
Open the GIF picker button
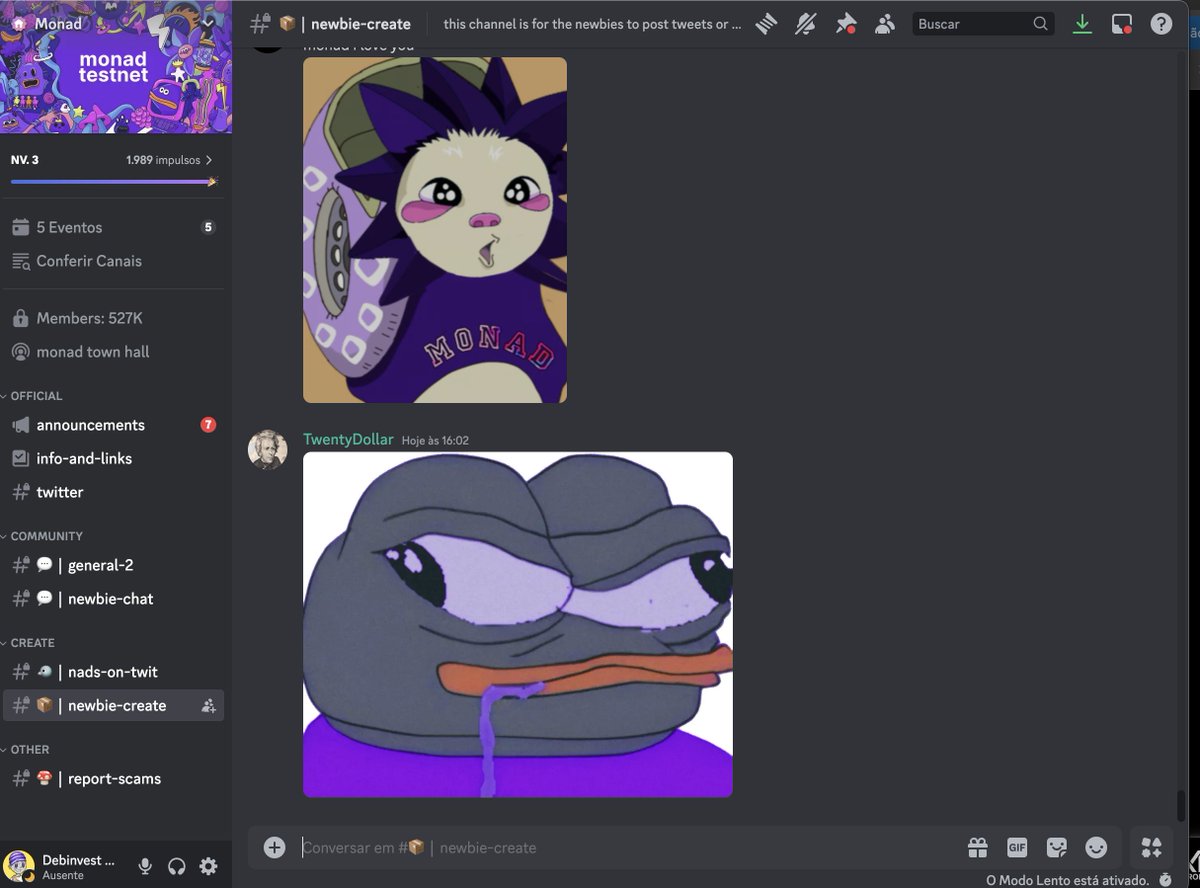pyautogui.click(x=1017, y=847)
